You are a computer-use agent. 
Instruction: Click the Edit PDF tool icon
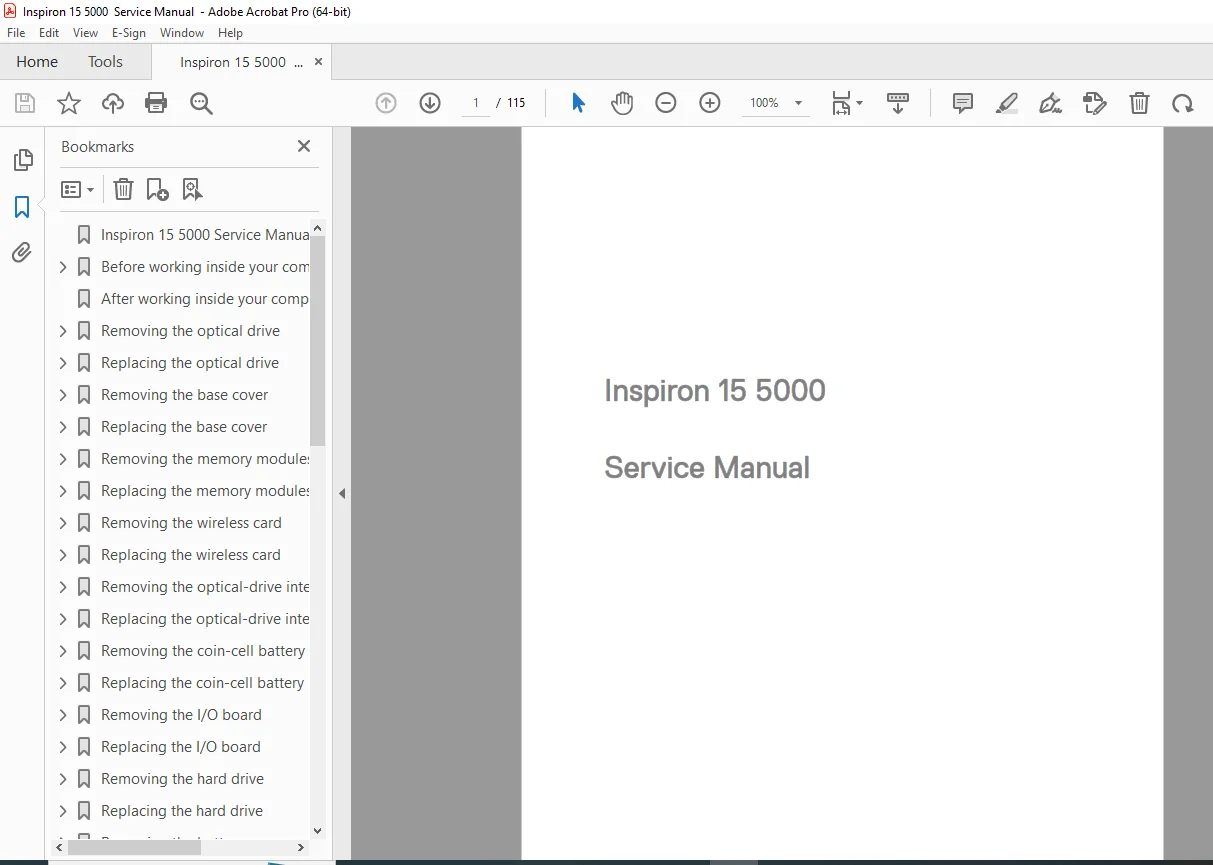coord(1095,103)
